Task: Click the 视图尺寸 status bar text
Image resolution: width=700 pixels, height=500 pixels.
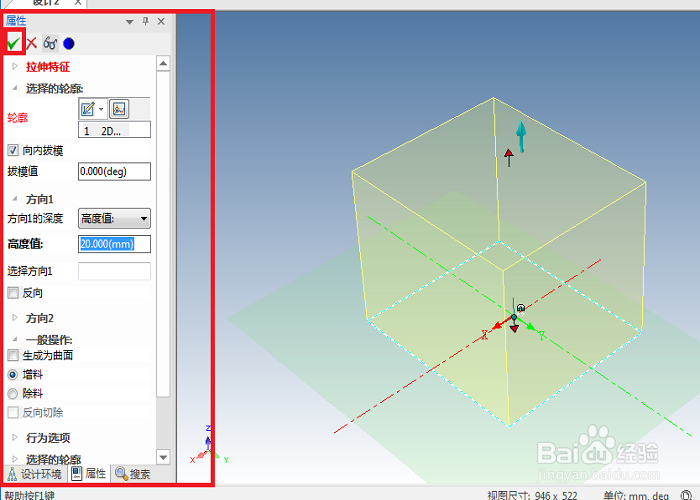Action: (x=532, y=495)
